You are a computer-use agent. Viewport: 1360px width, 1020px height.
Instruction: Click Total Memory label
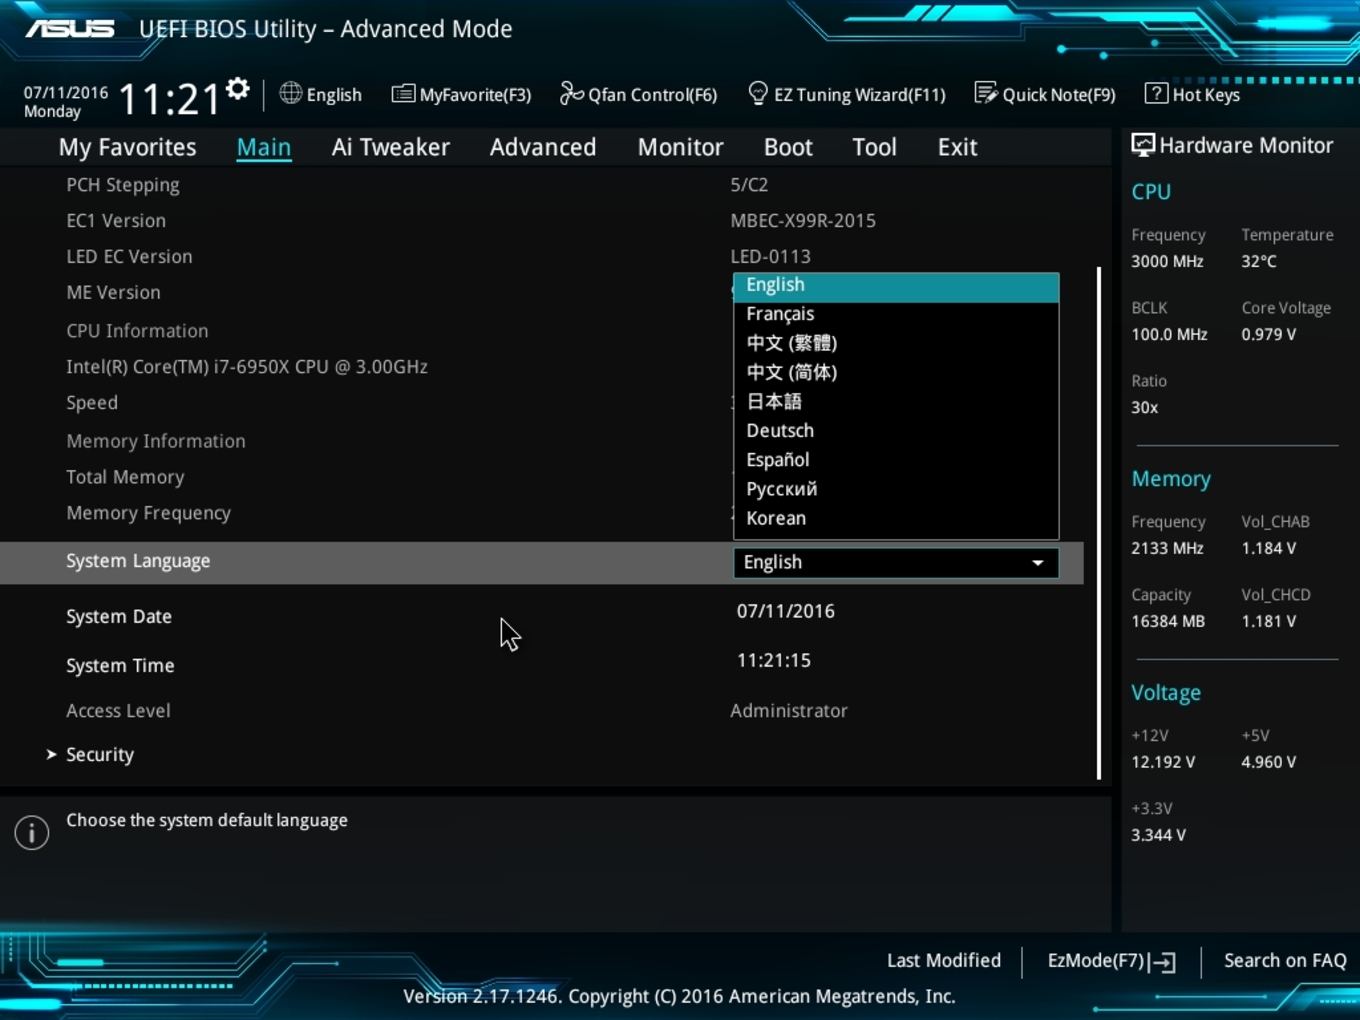(125, 477)
